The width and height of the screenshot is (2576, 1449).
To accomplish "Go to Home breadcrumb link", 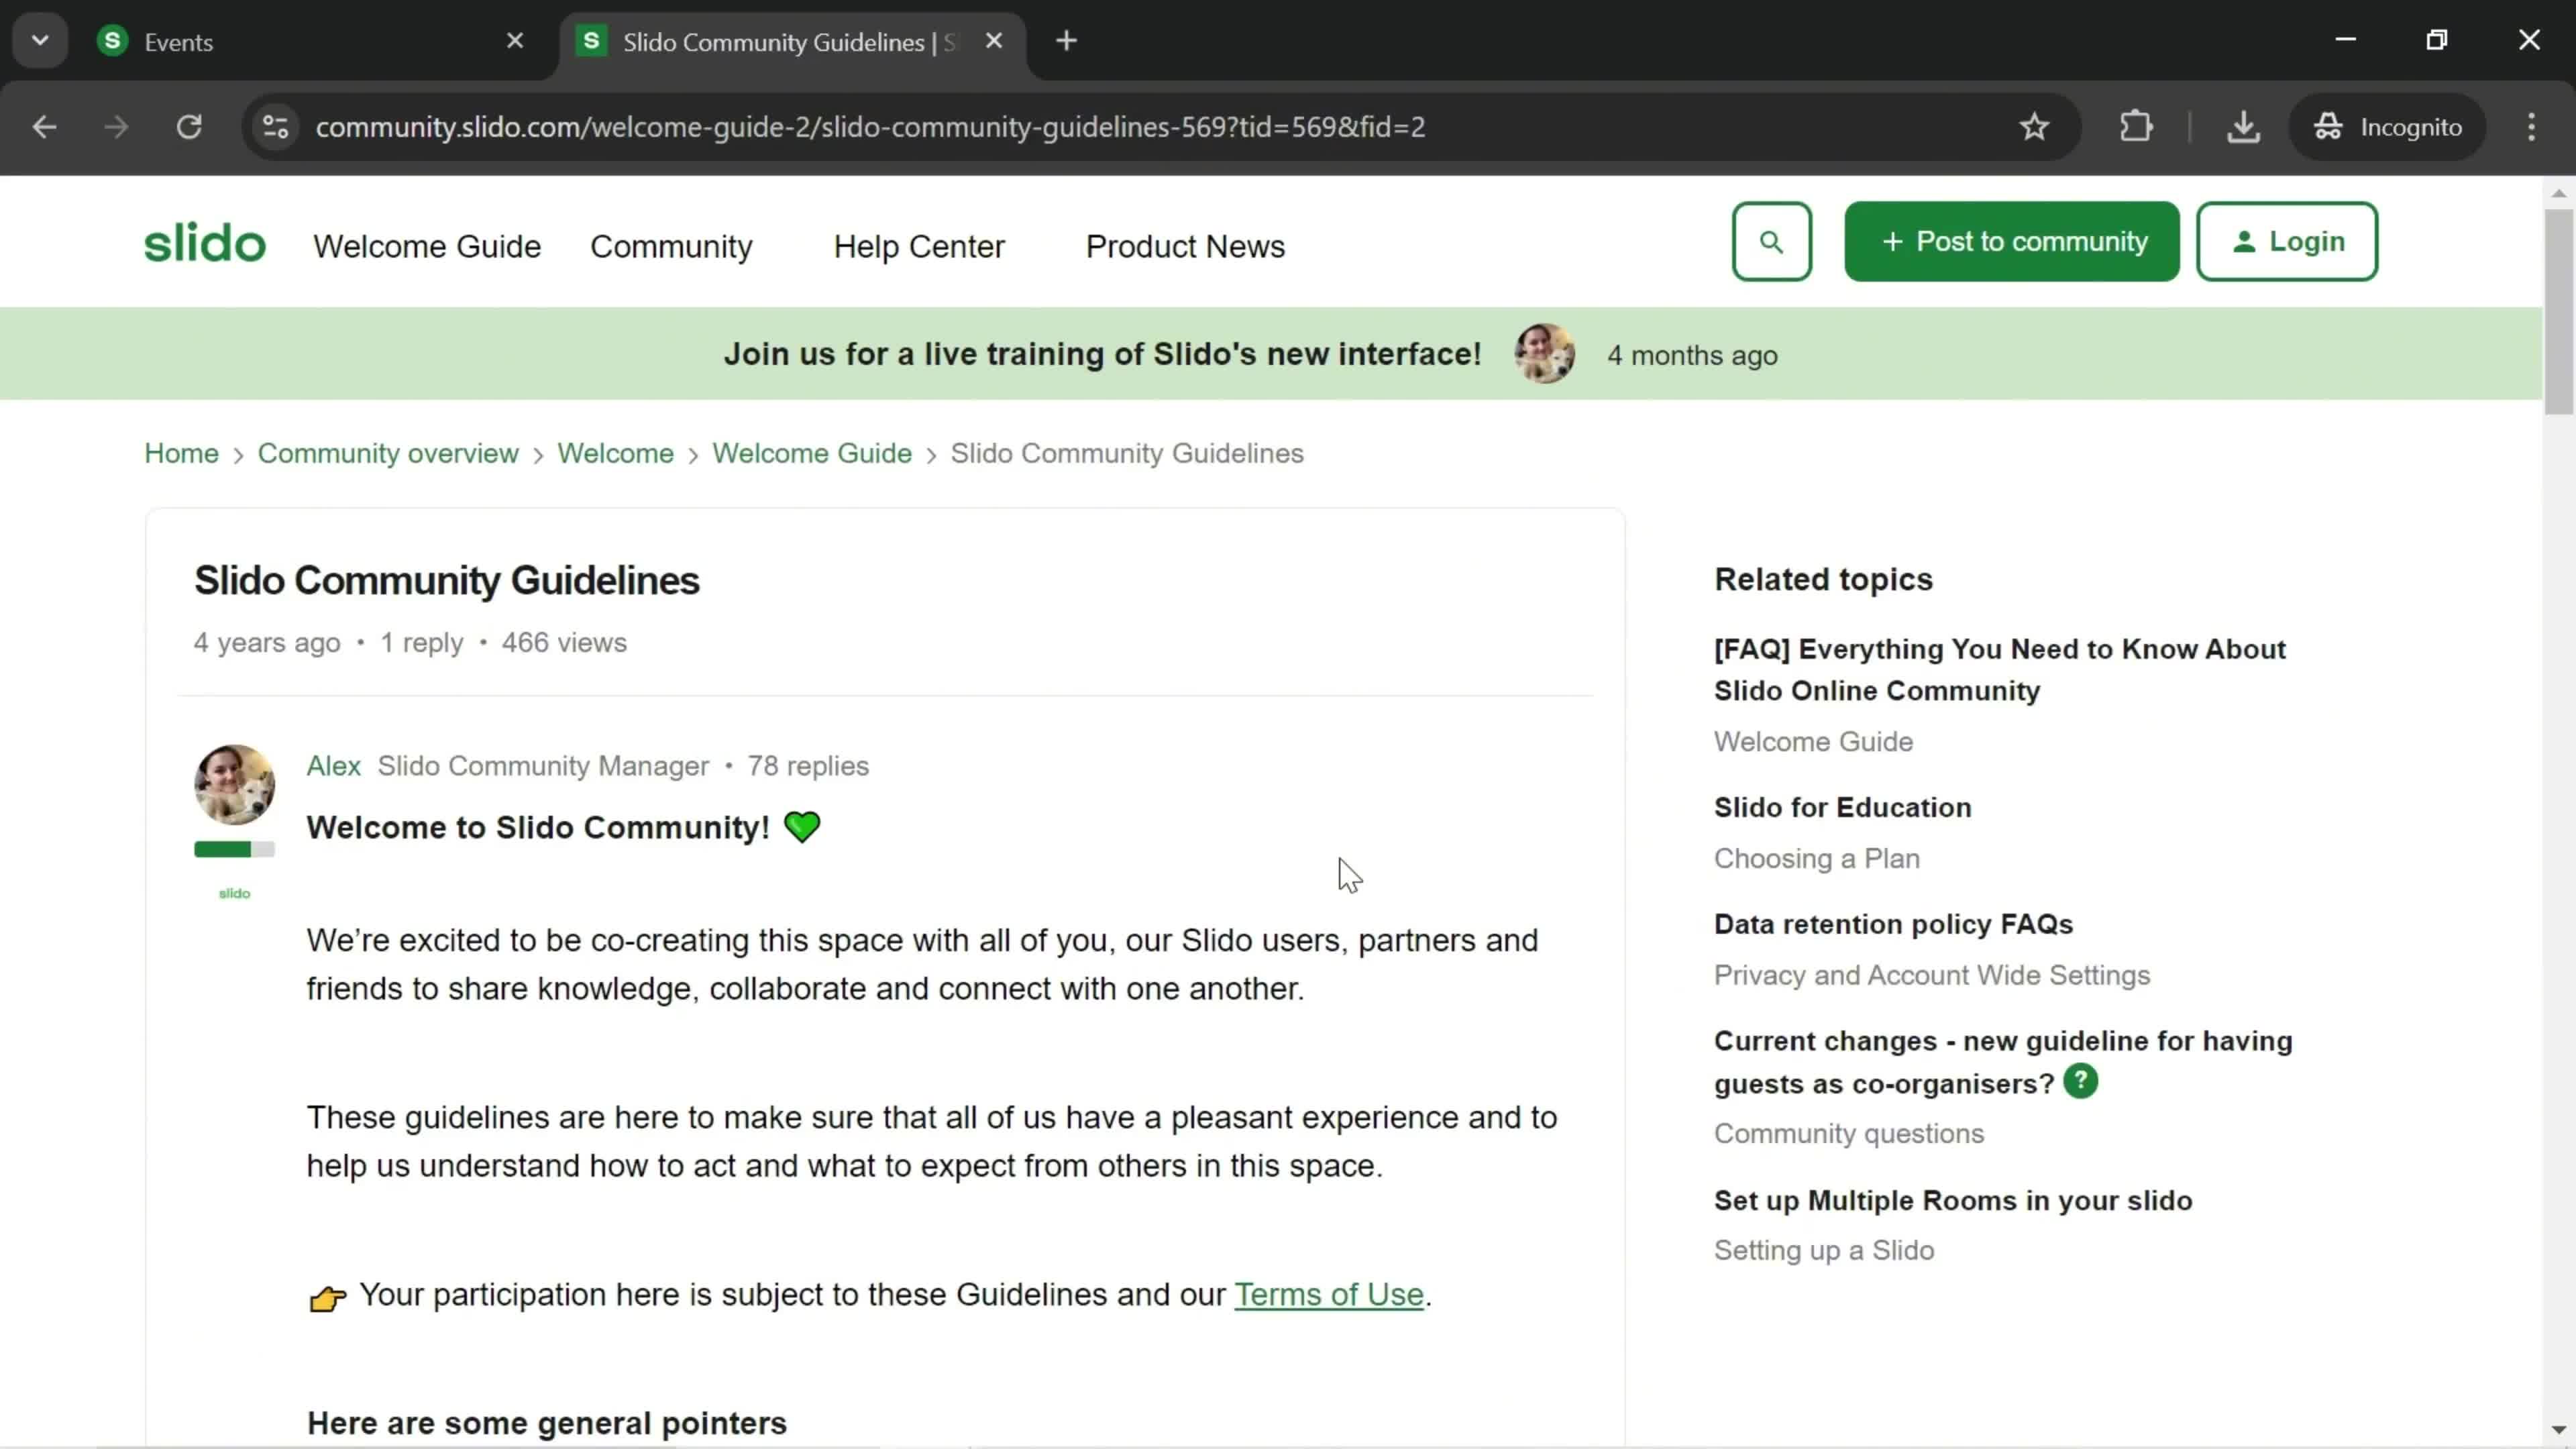I will 181,453.
